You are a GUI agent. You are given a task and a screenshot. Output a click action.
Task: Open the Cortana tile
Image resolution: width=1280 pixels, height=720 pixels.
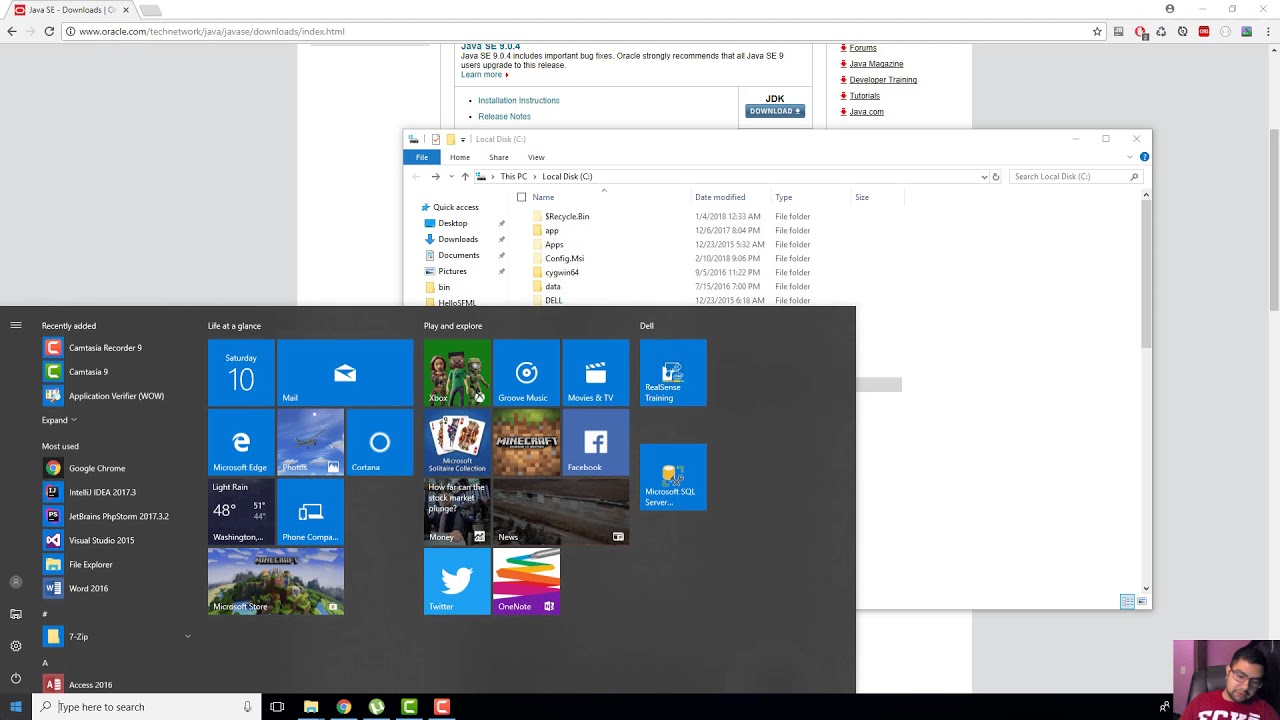pyautogui.click(x=379, y=442)
